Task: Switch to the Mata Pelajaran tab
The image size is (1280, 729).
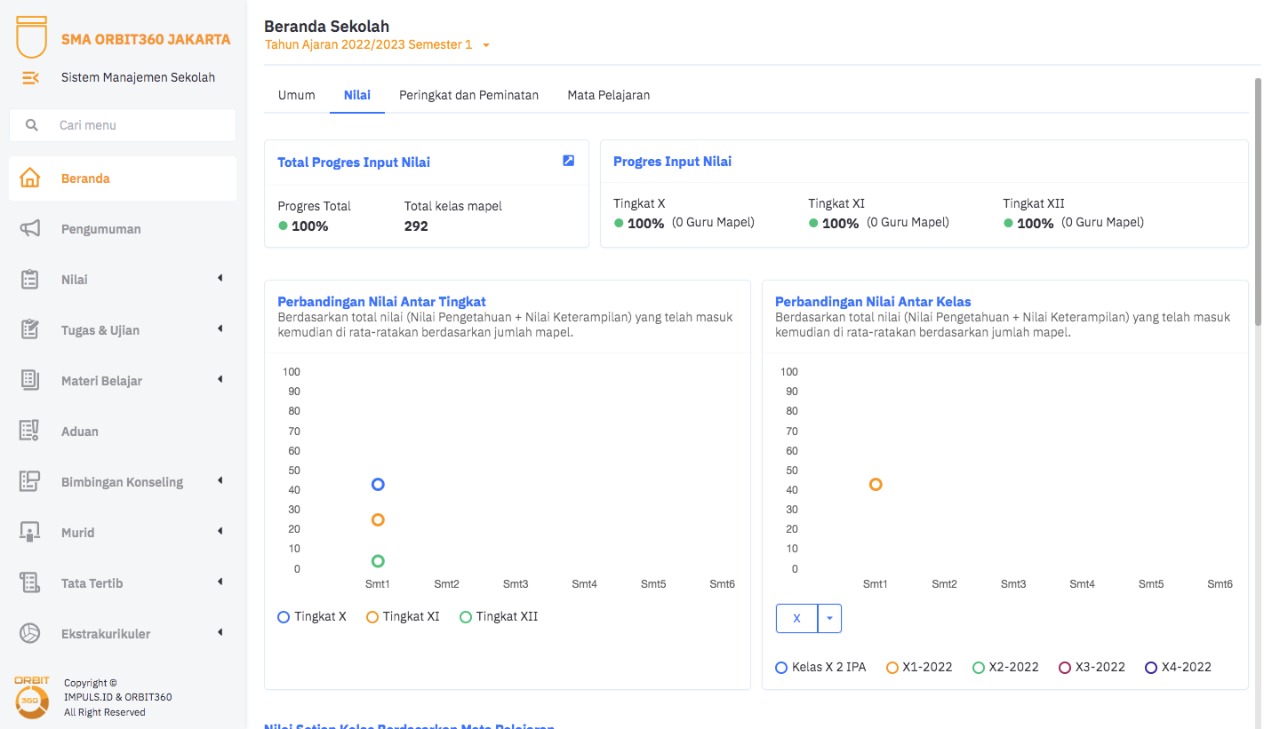Action: click(x=608, y=95)
